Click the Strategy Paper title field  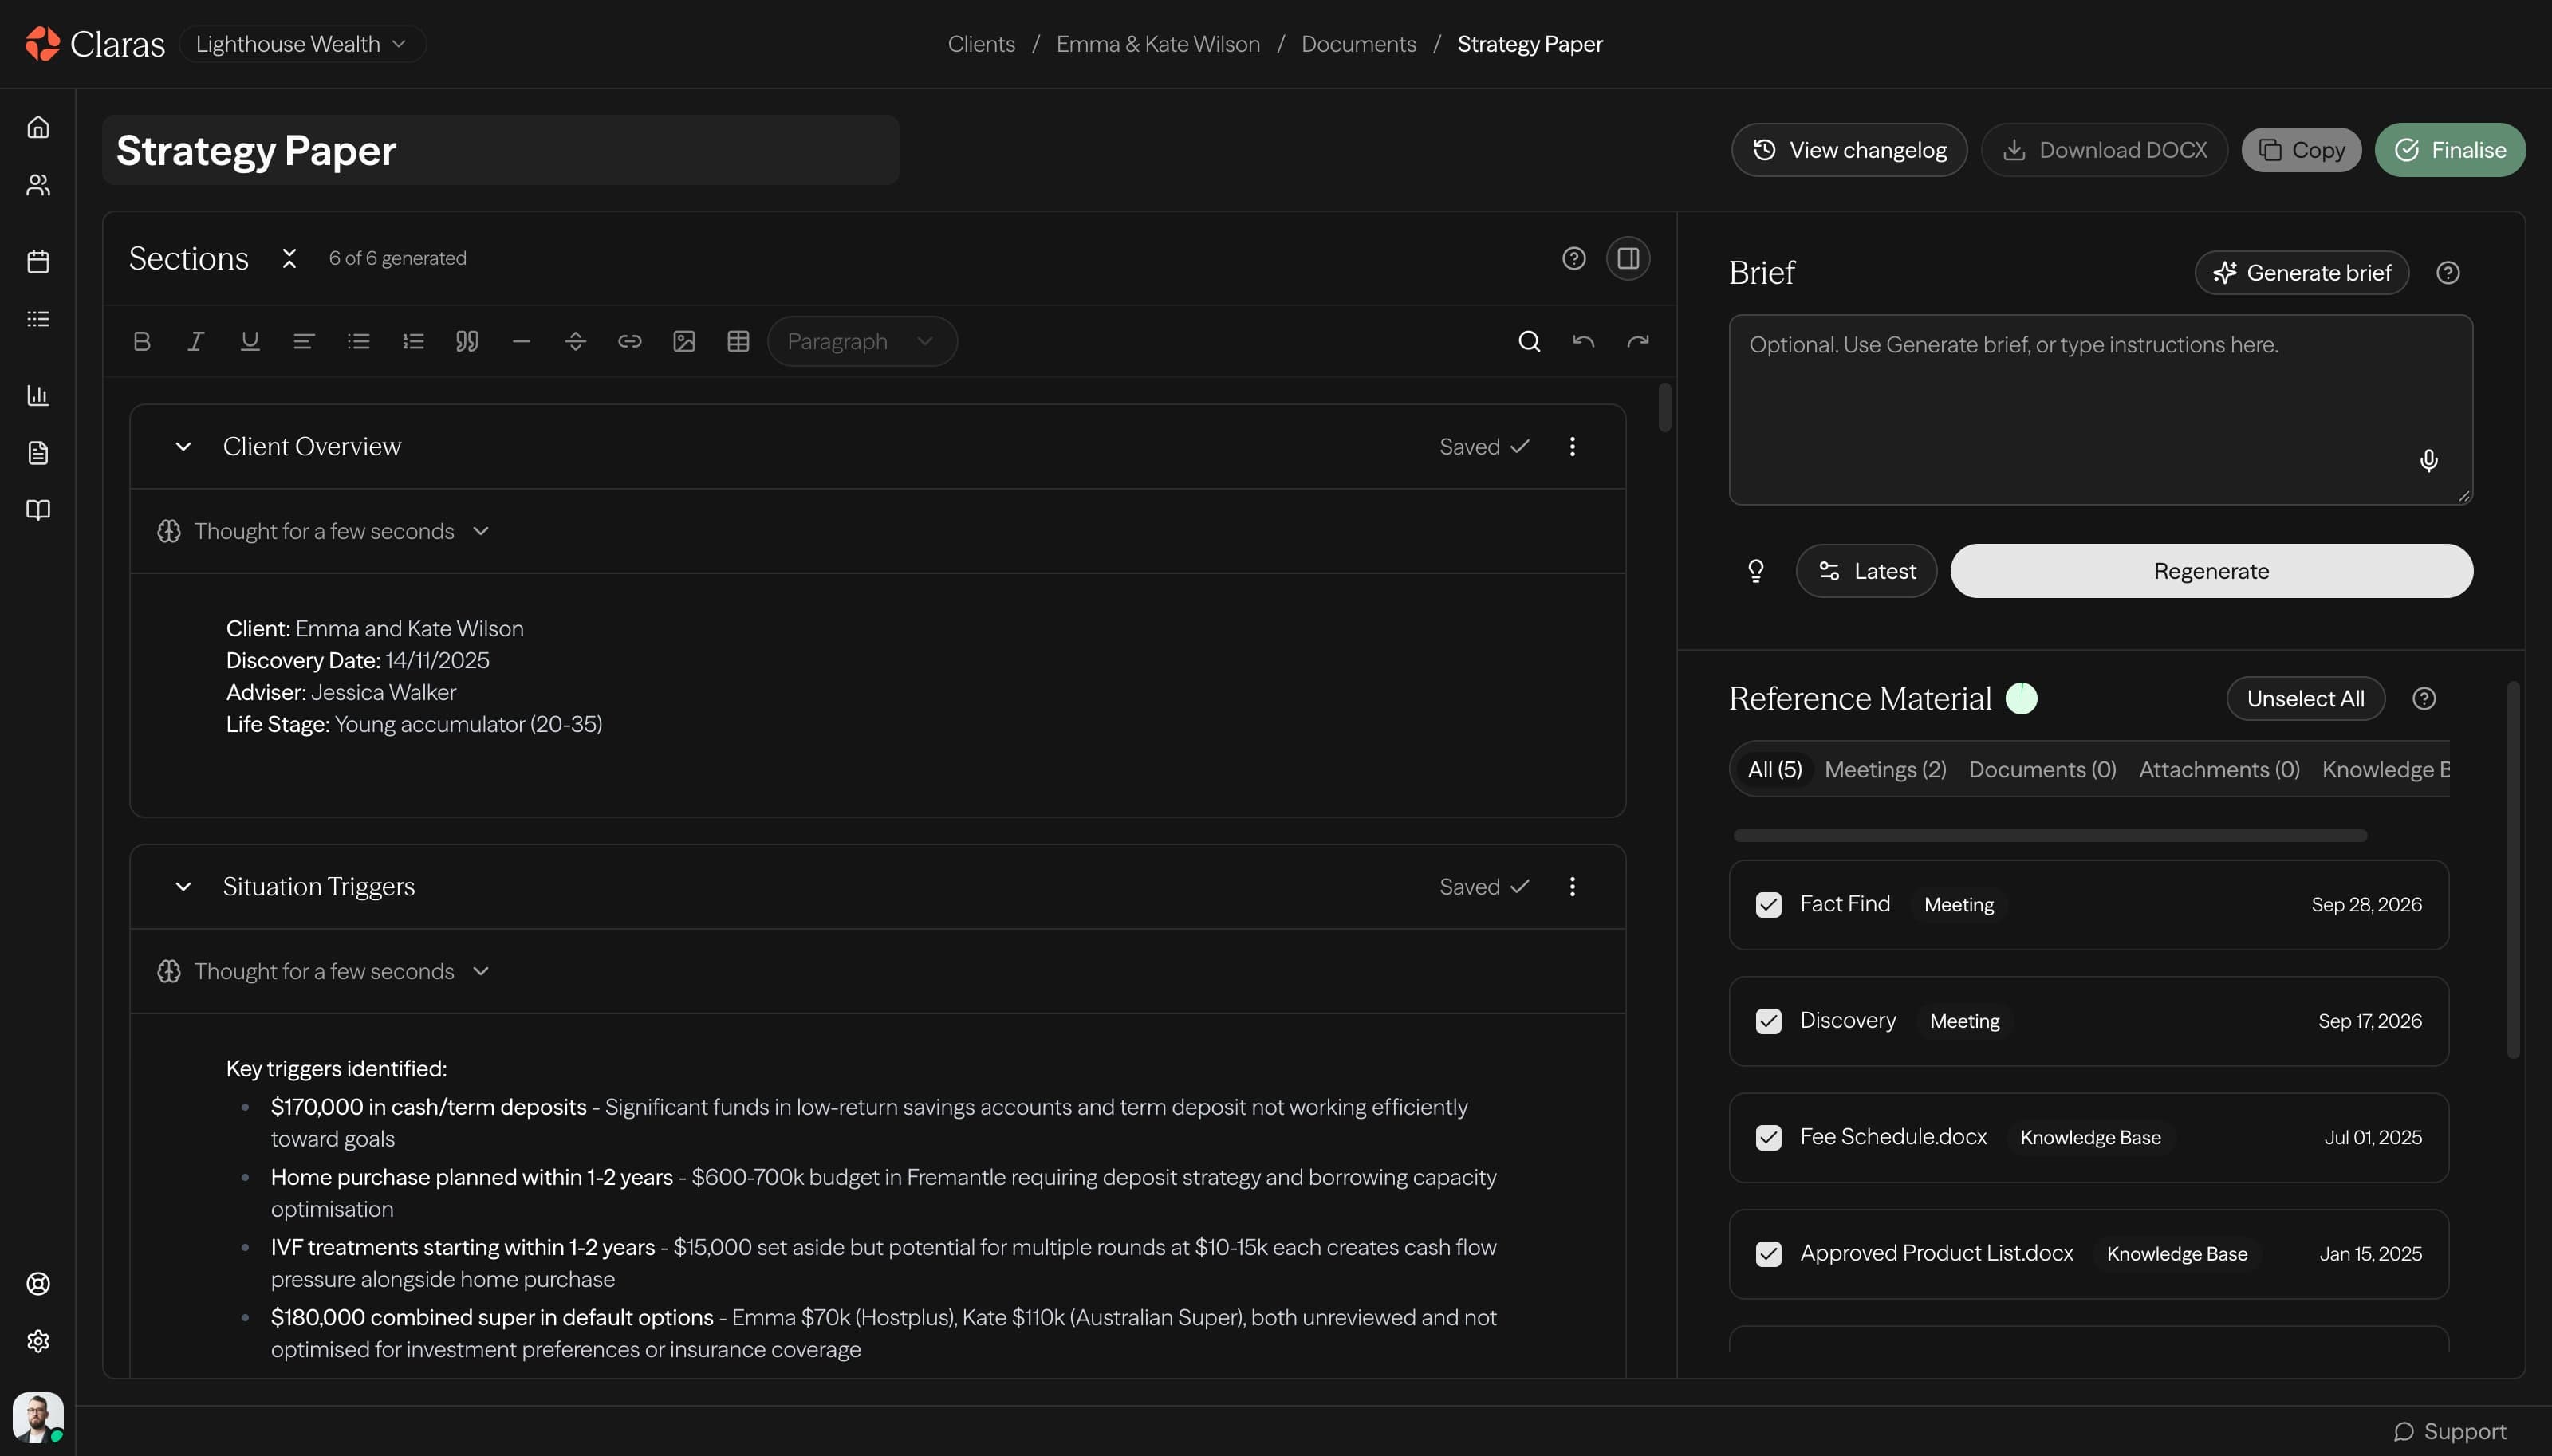[x=500, y=150]
